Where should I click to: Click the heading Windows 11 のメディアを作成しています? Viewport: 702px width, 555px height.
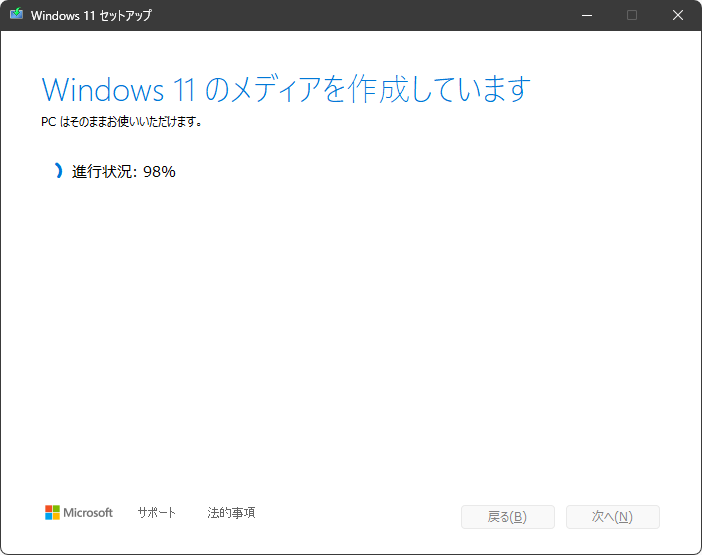286,89
